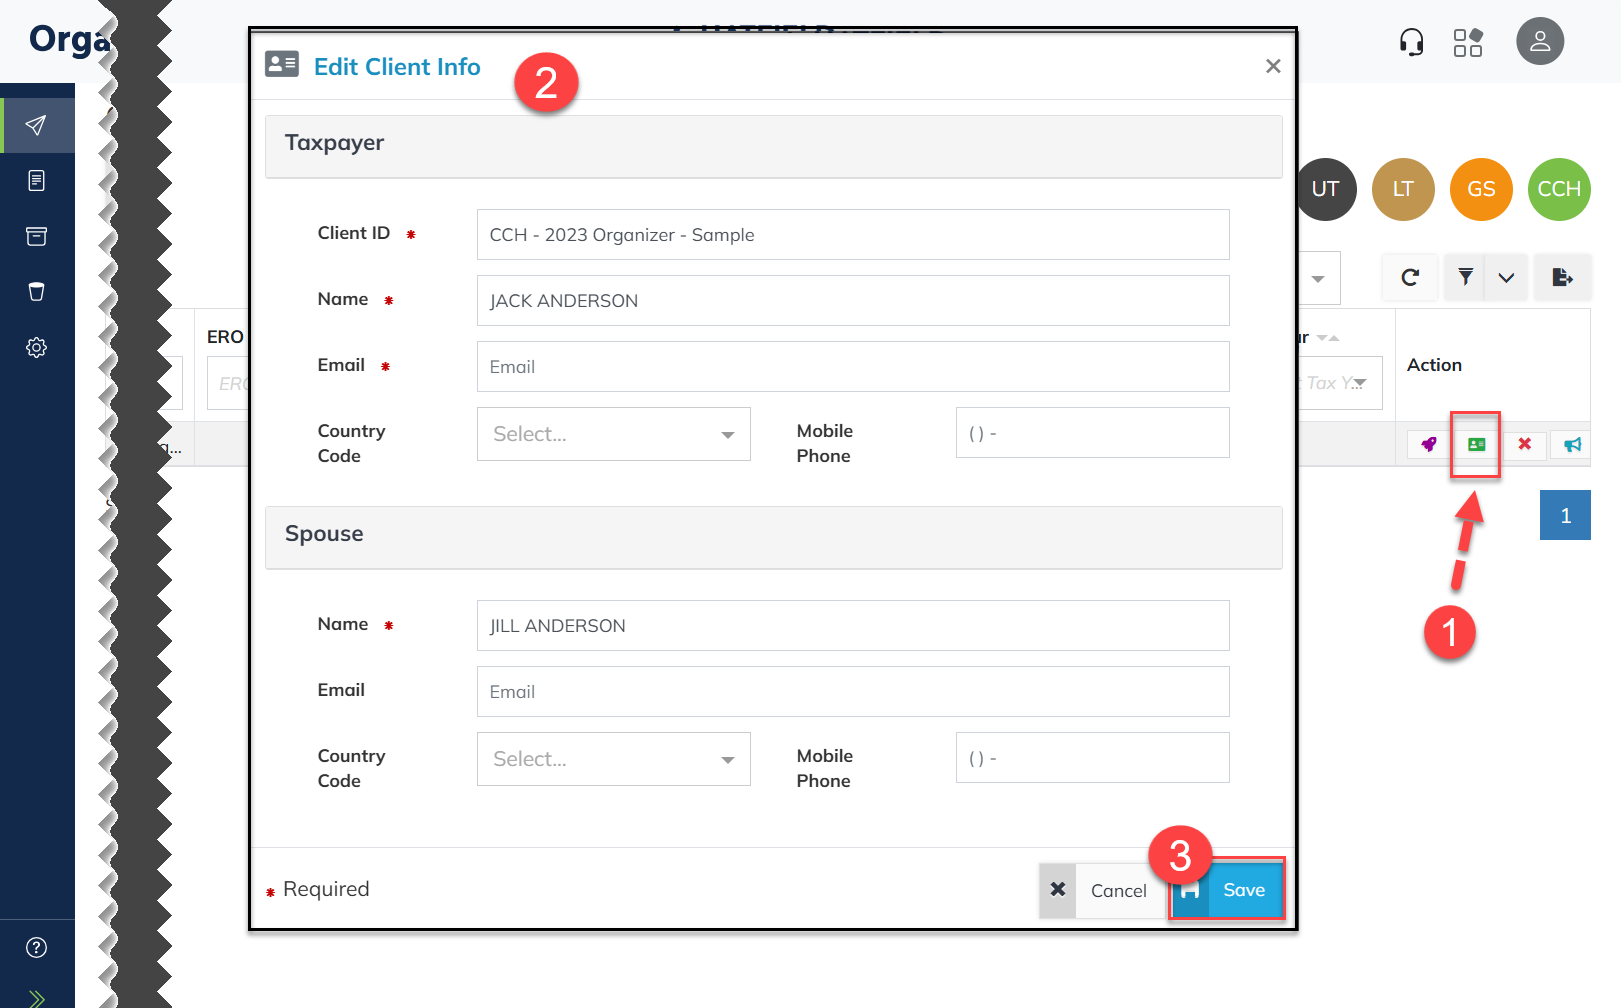Click the export file icon
Image resolution: width=1621 pixels, height=1008 pixels.
pos(1562,277)
